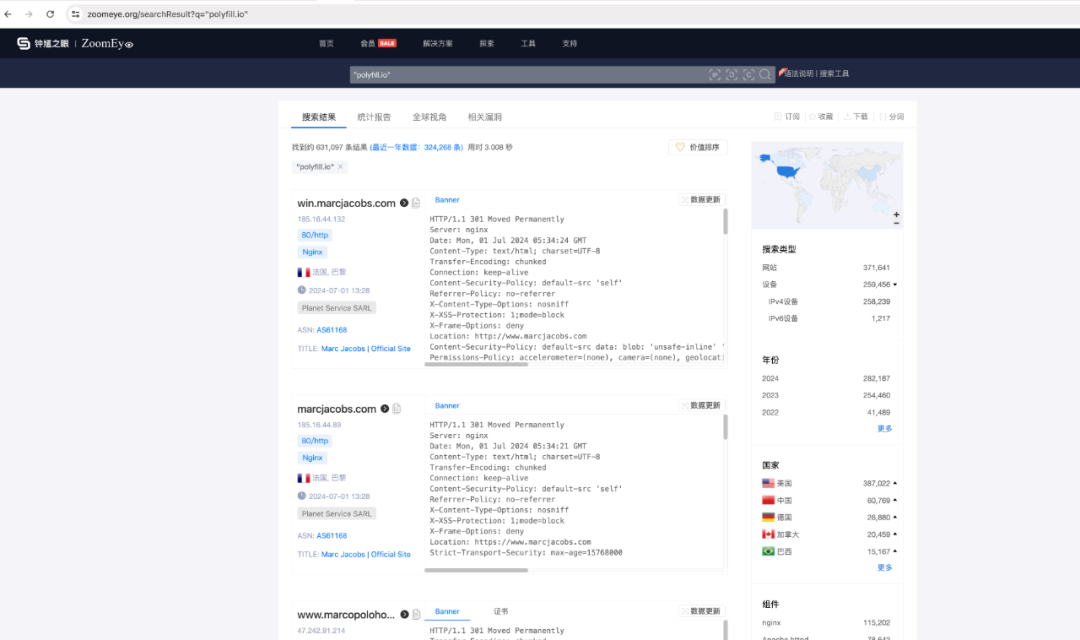Open the 语法说明 link
1080x640 pixels.
tap(798, 74)
